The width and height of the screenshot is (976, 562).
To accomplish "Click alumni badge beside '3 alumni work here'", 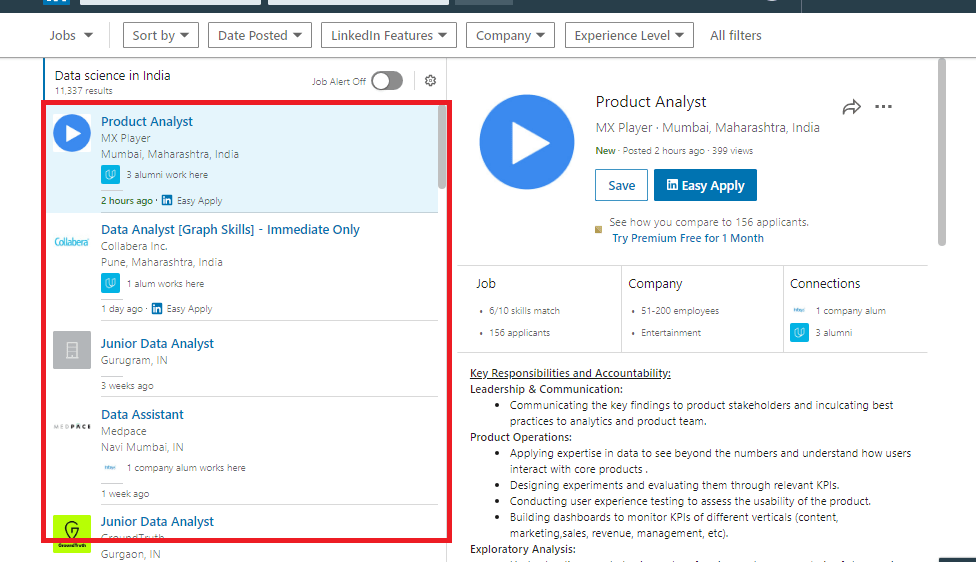I will point(110,175).
